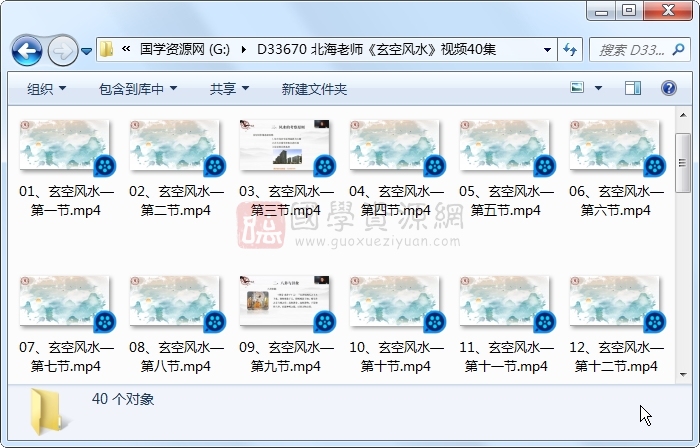Maximize the Explorer window
Viewport: 700px width, 448px height.
pyautogui.click(x=629, y=11)
